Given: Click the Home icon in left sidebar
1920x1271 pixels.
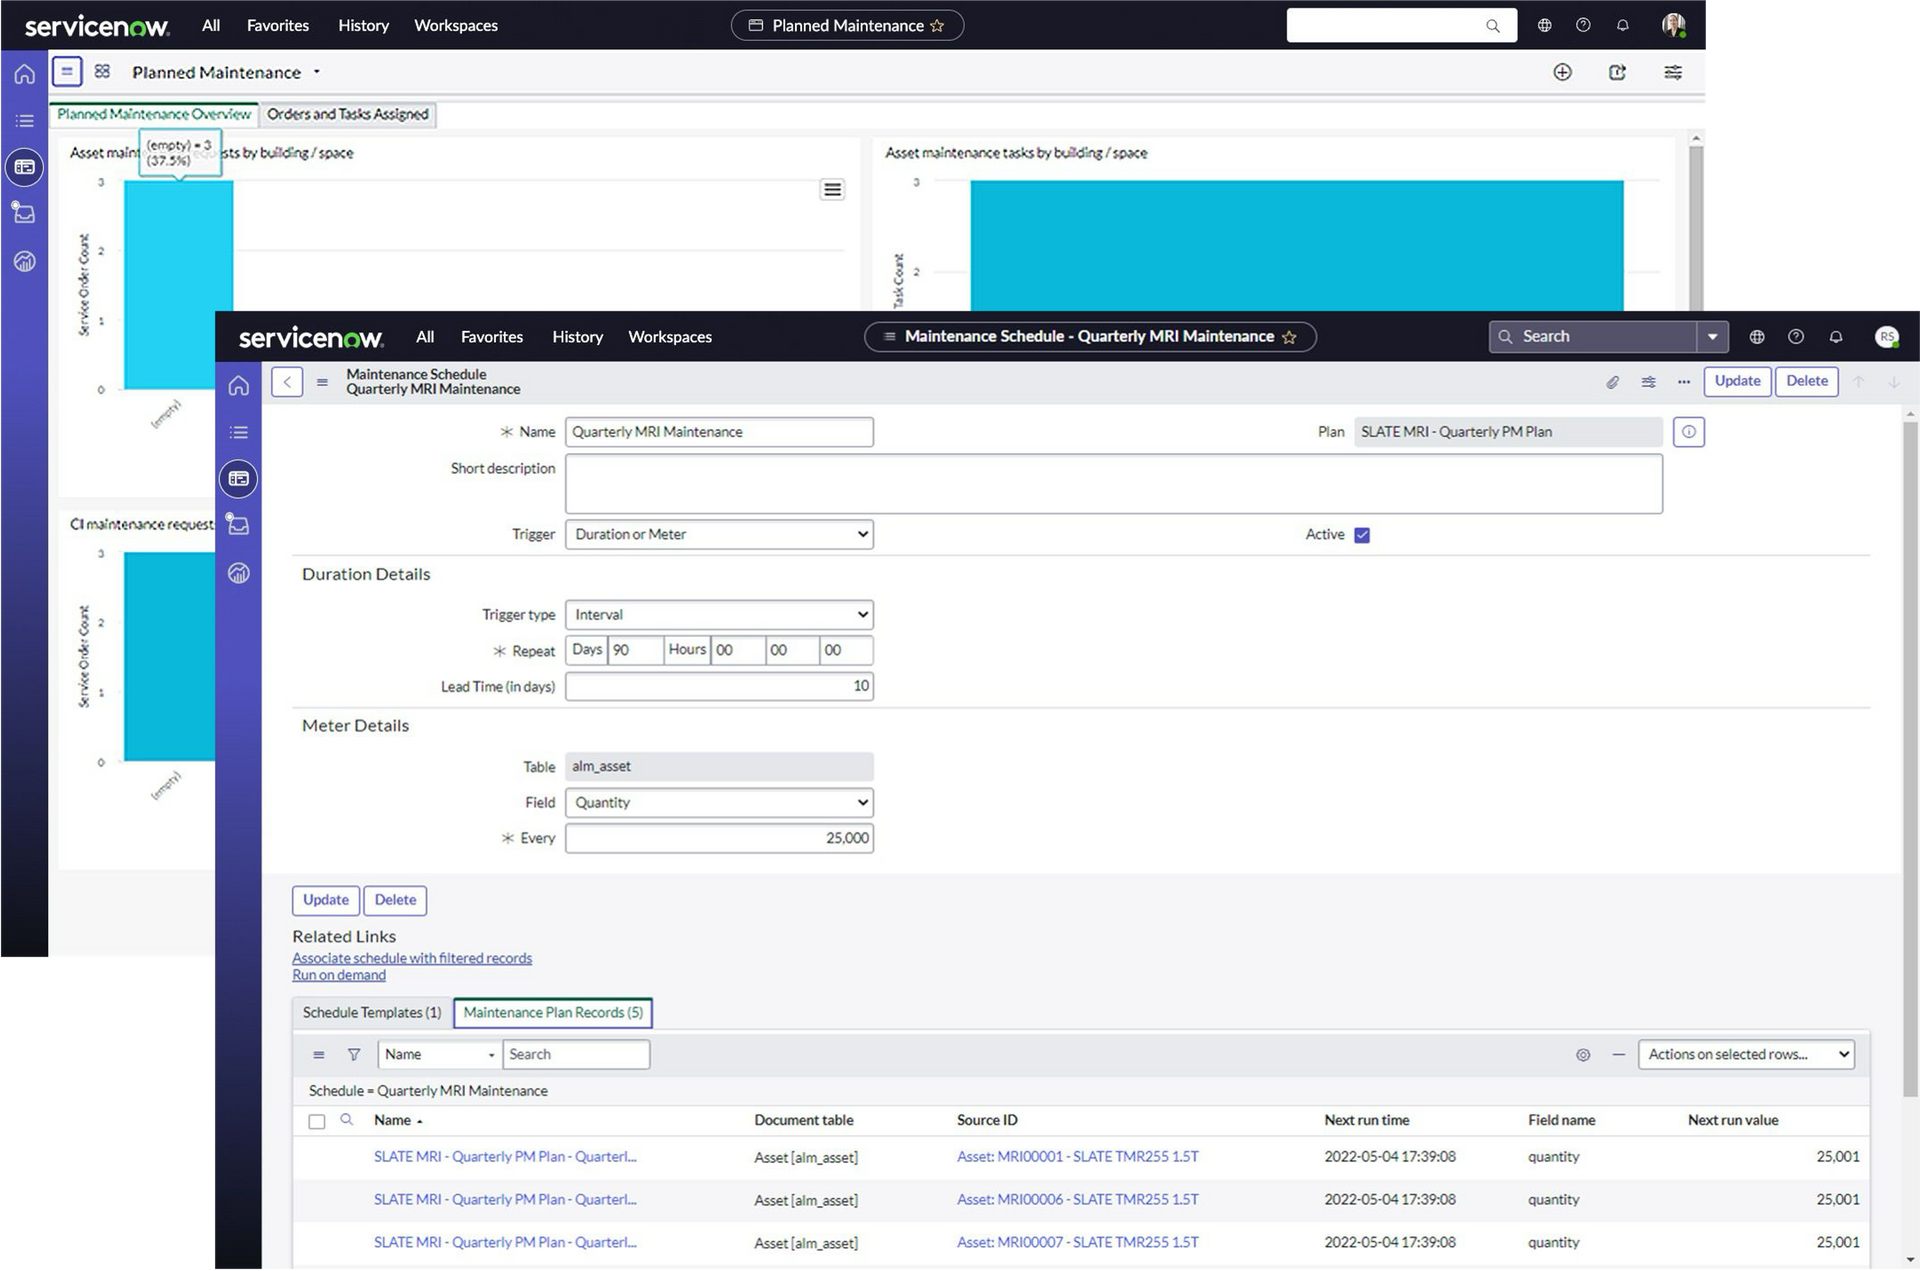Looking at the screenshot, I should click(238, 385).
